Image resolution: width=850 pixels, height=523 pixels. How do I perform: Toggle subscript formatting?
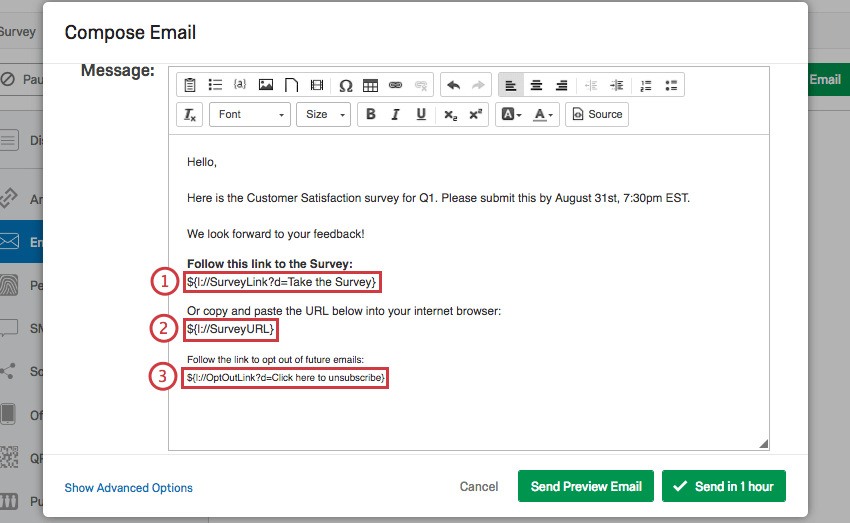pyautogui.click(x=450, y=114)
